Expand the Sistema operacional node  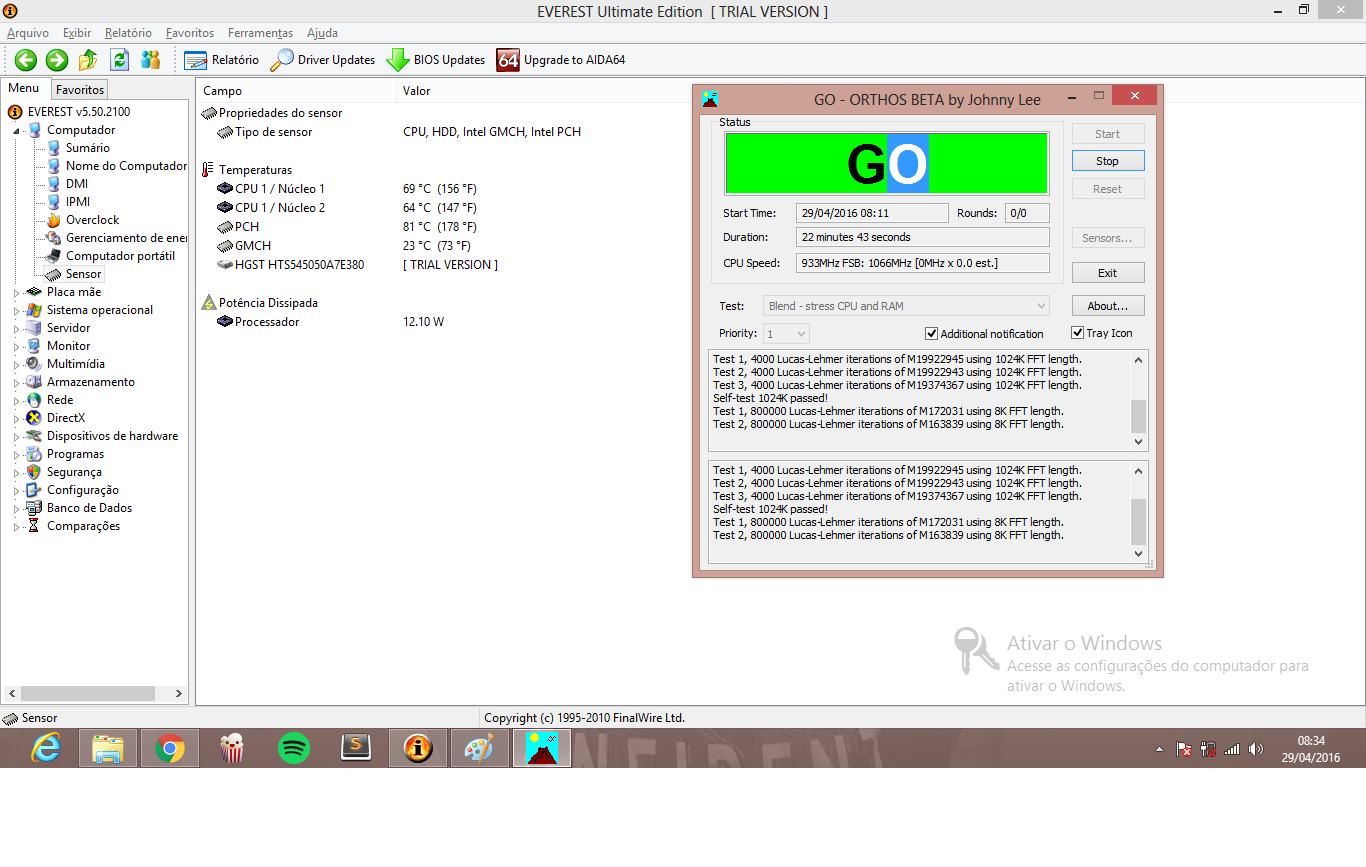pyautogui.click(x=16, y=311)
